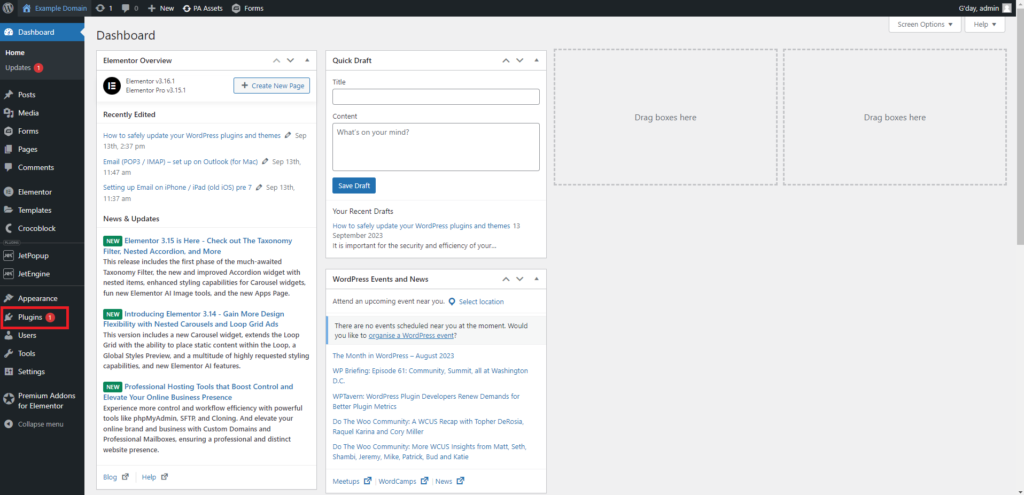
Task: Open Forms in the sidebar
Action: [x=42, y=131]
